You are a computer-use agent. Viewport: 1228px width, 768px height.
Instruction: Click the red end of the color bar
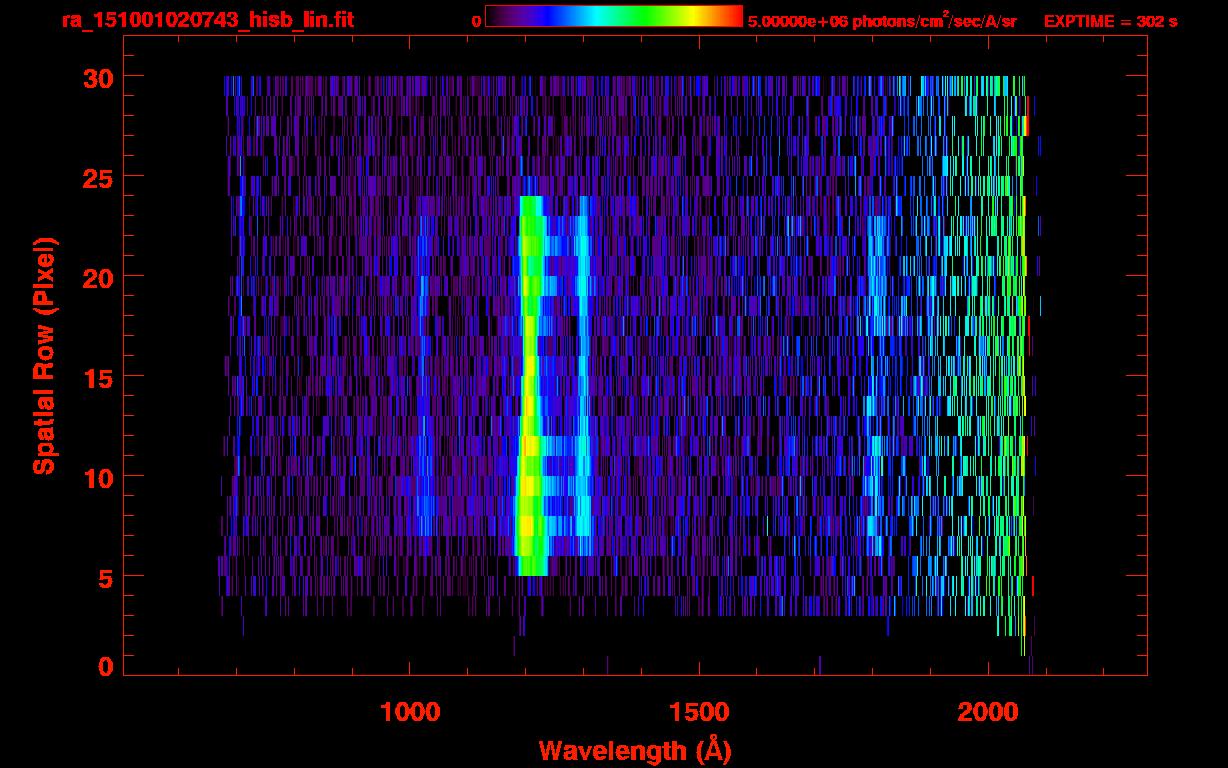coord(732,17)
